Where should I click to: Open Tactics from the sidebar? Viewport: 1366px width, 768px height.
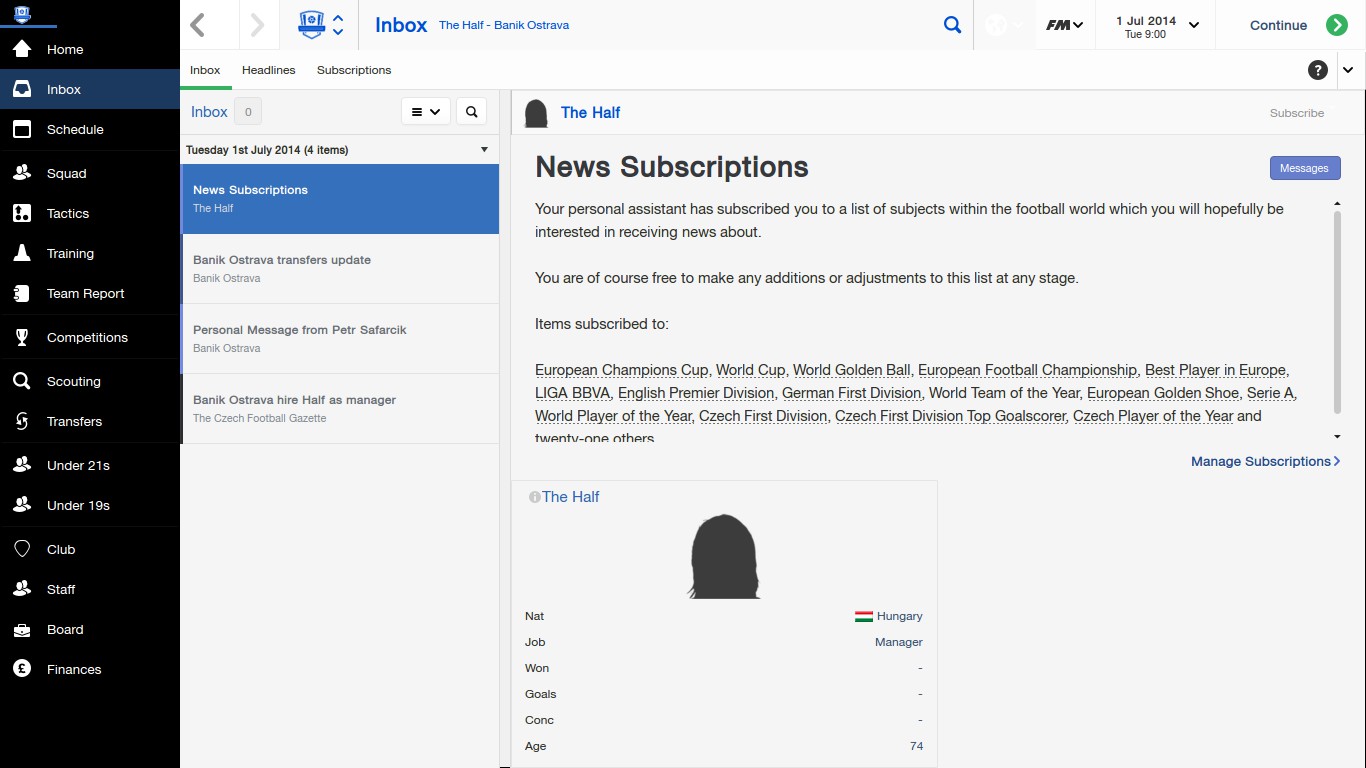(x=68, y=213)
